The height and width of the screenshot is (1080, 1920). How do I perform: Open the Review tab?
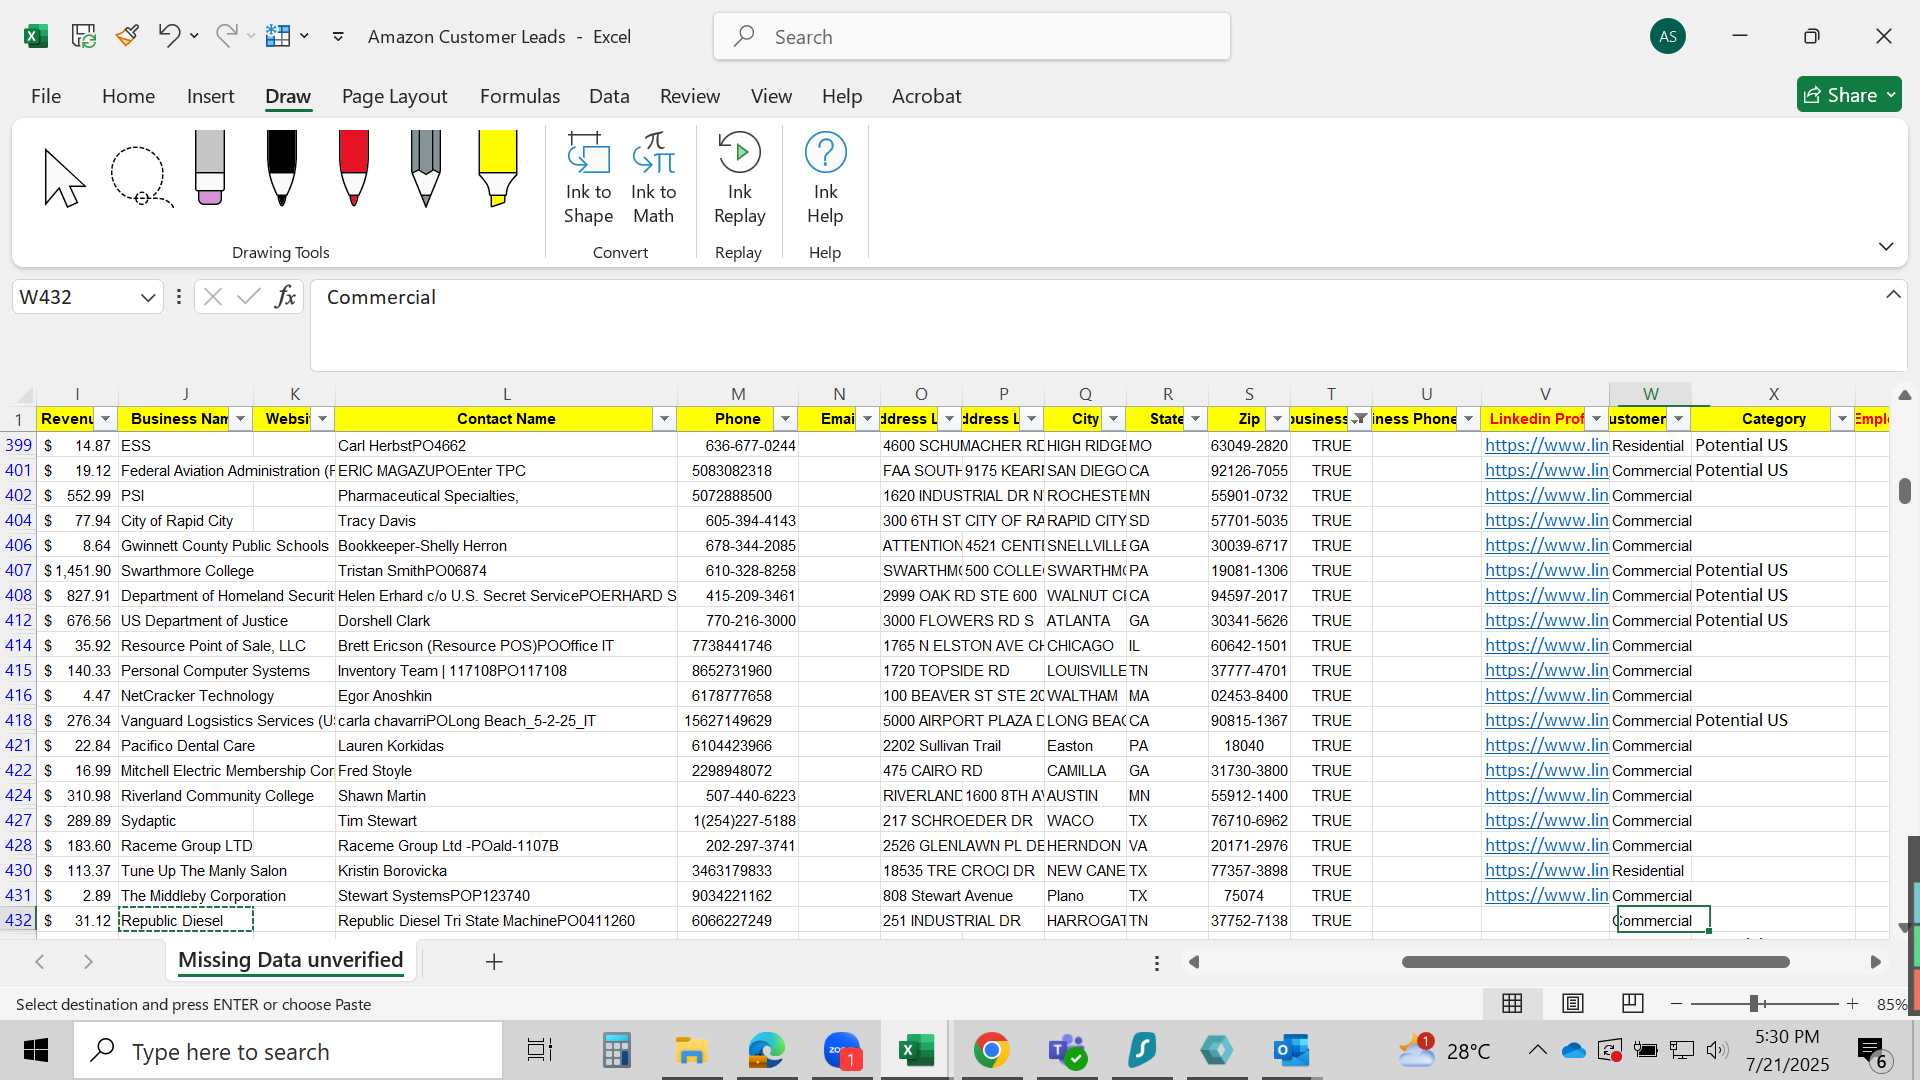coord(689,96)
